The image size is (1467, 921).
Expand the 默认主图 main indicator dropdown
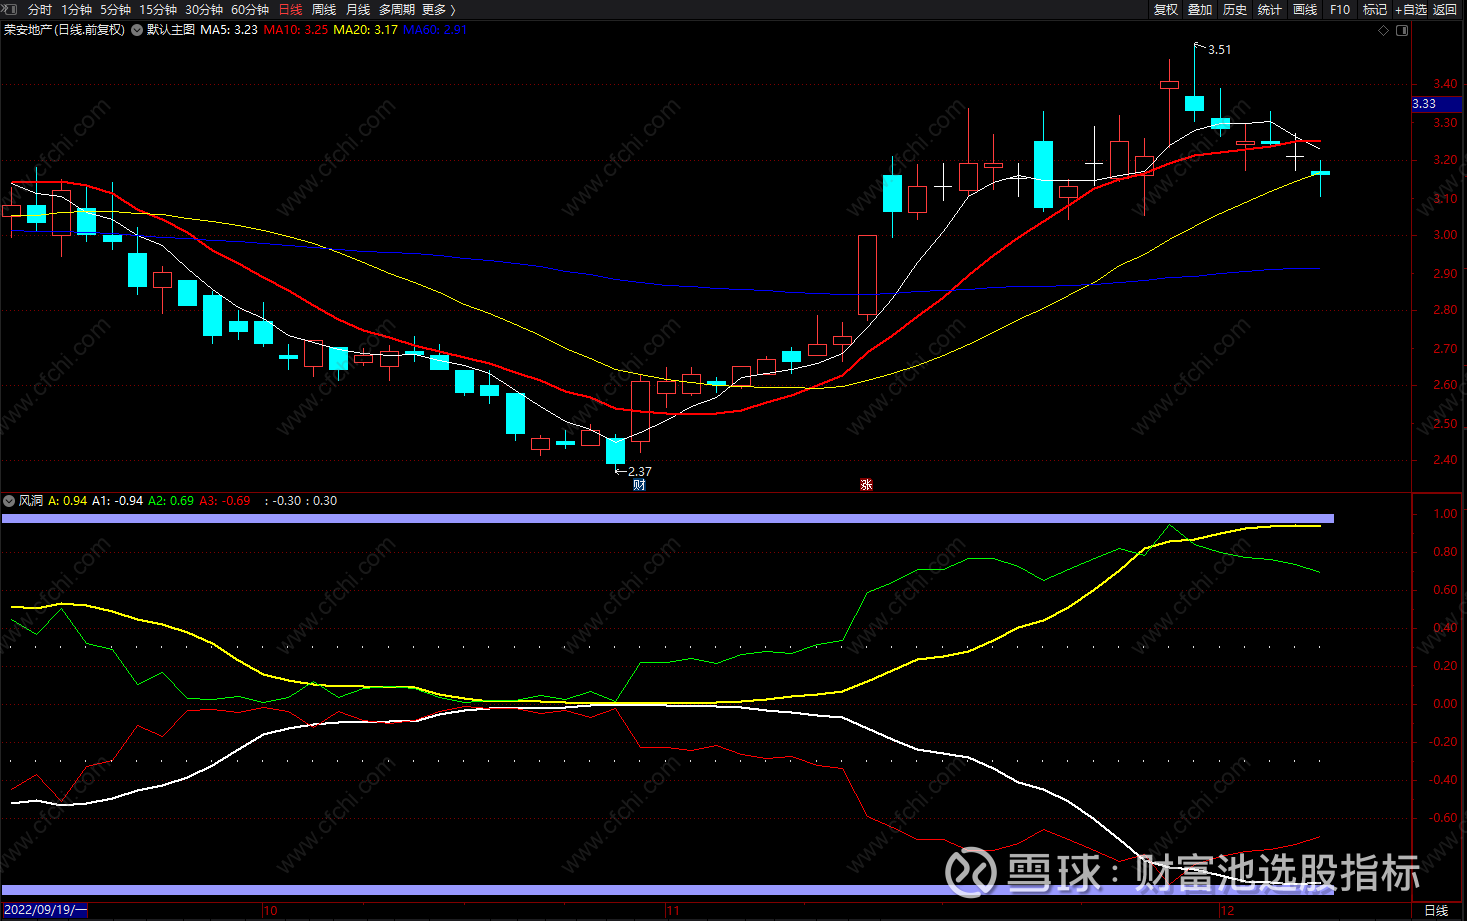tap(137, 30)
